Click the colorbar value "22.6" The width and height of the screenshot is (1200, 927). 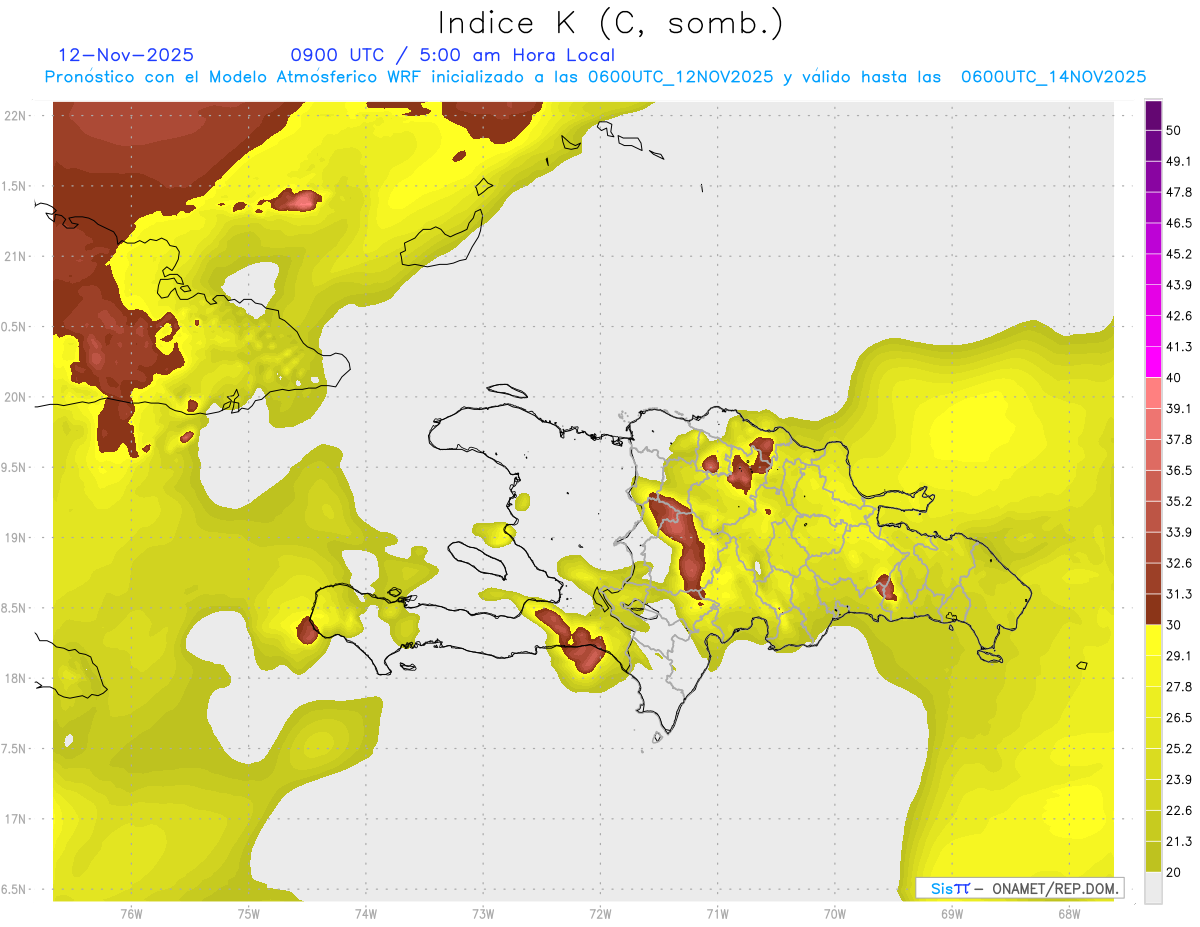click(1179, 810)
